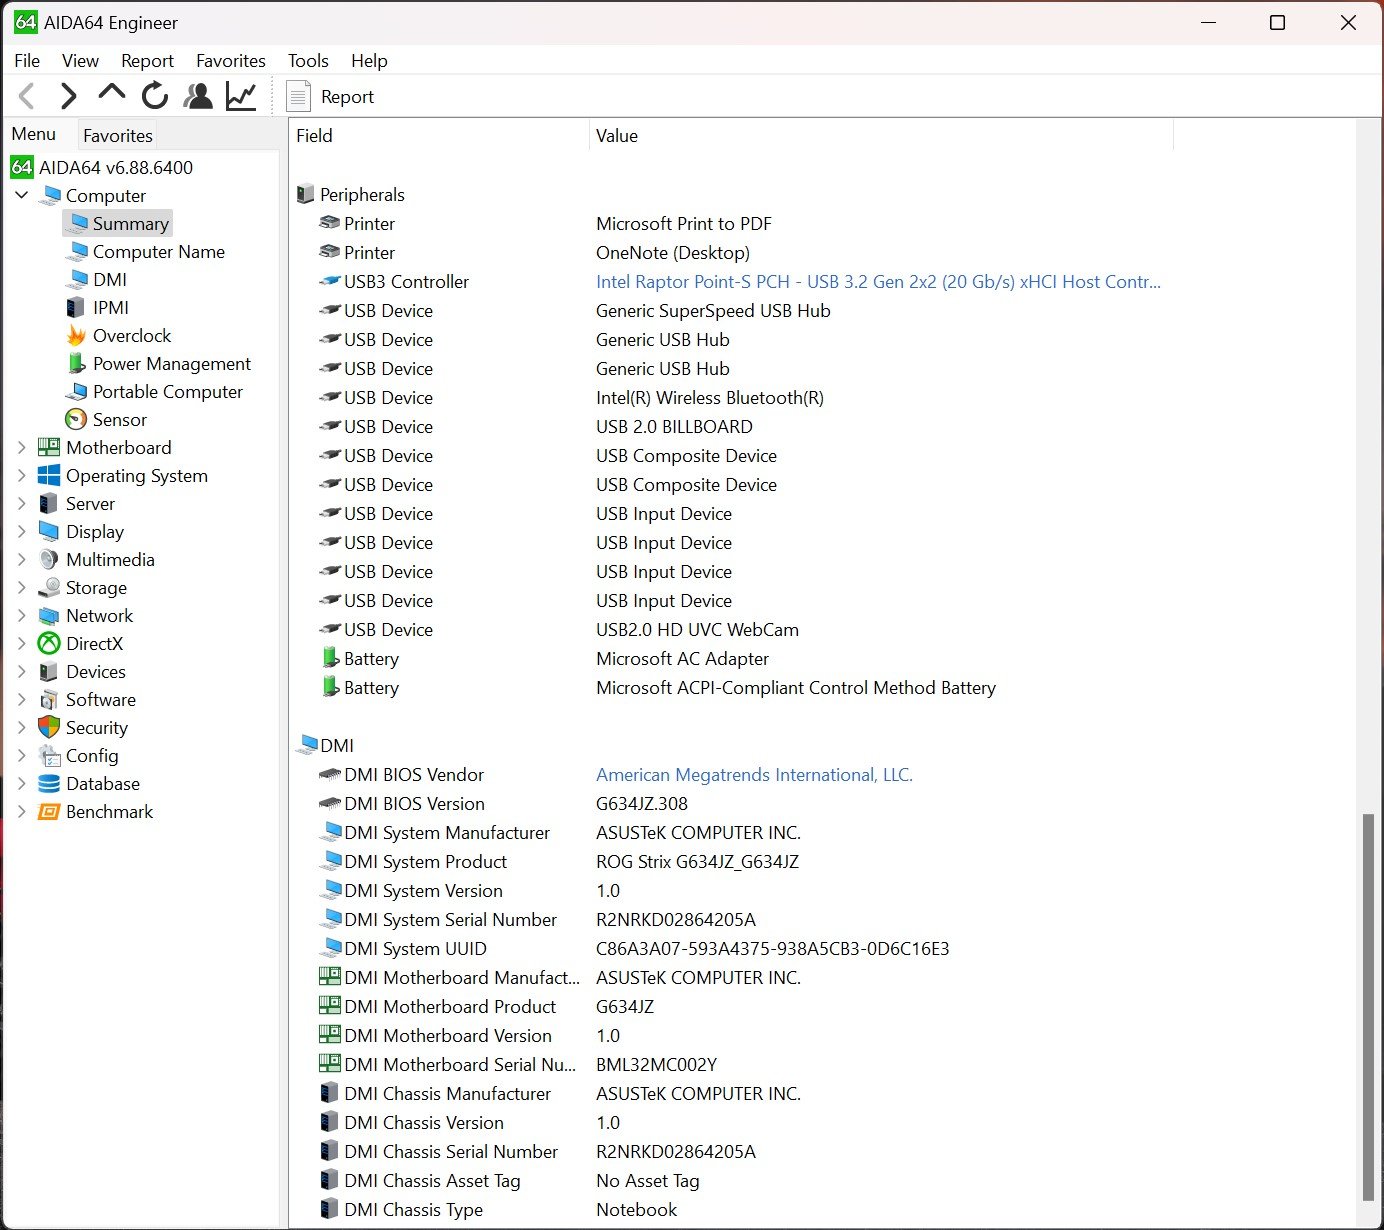Select the DMI Chassis Asset Tag row
Image resolution: width=1384 pixels, height=1230 pixels.
coord(730,1181)
